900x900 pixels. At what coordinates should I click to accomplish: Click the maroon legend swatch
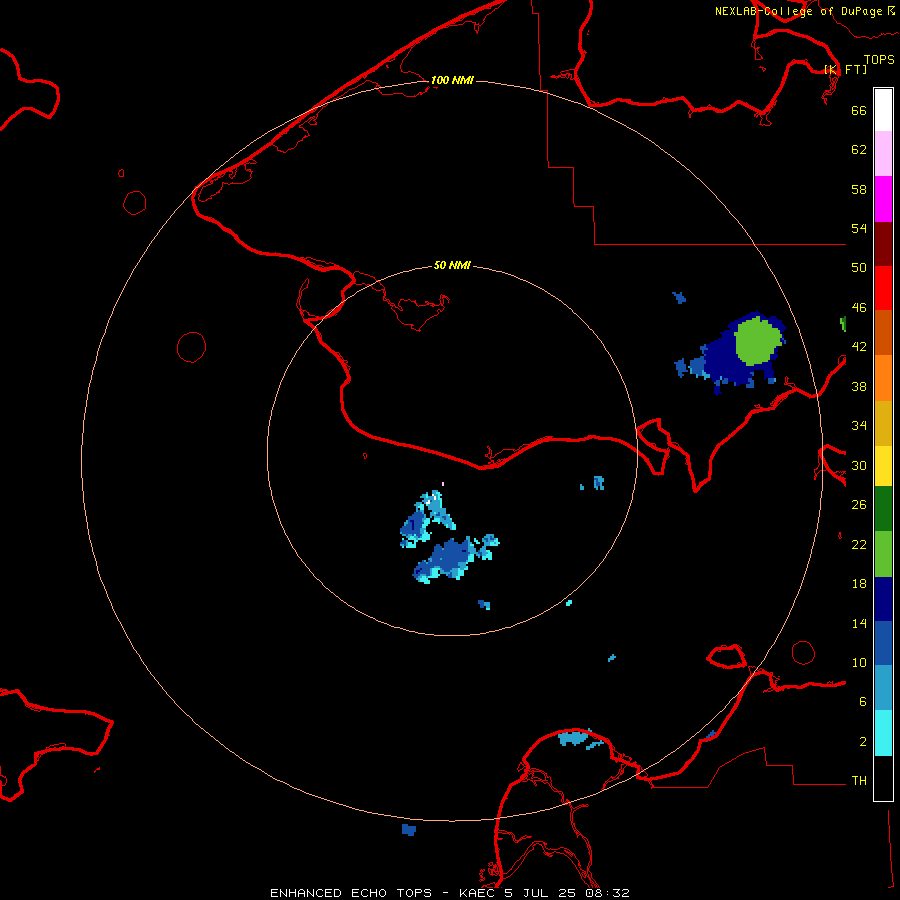883,244
